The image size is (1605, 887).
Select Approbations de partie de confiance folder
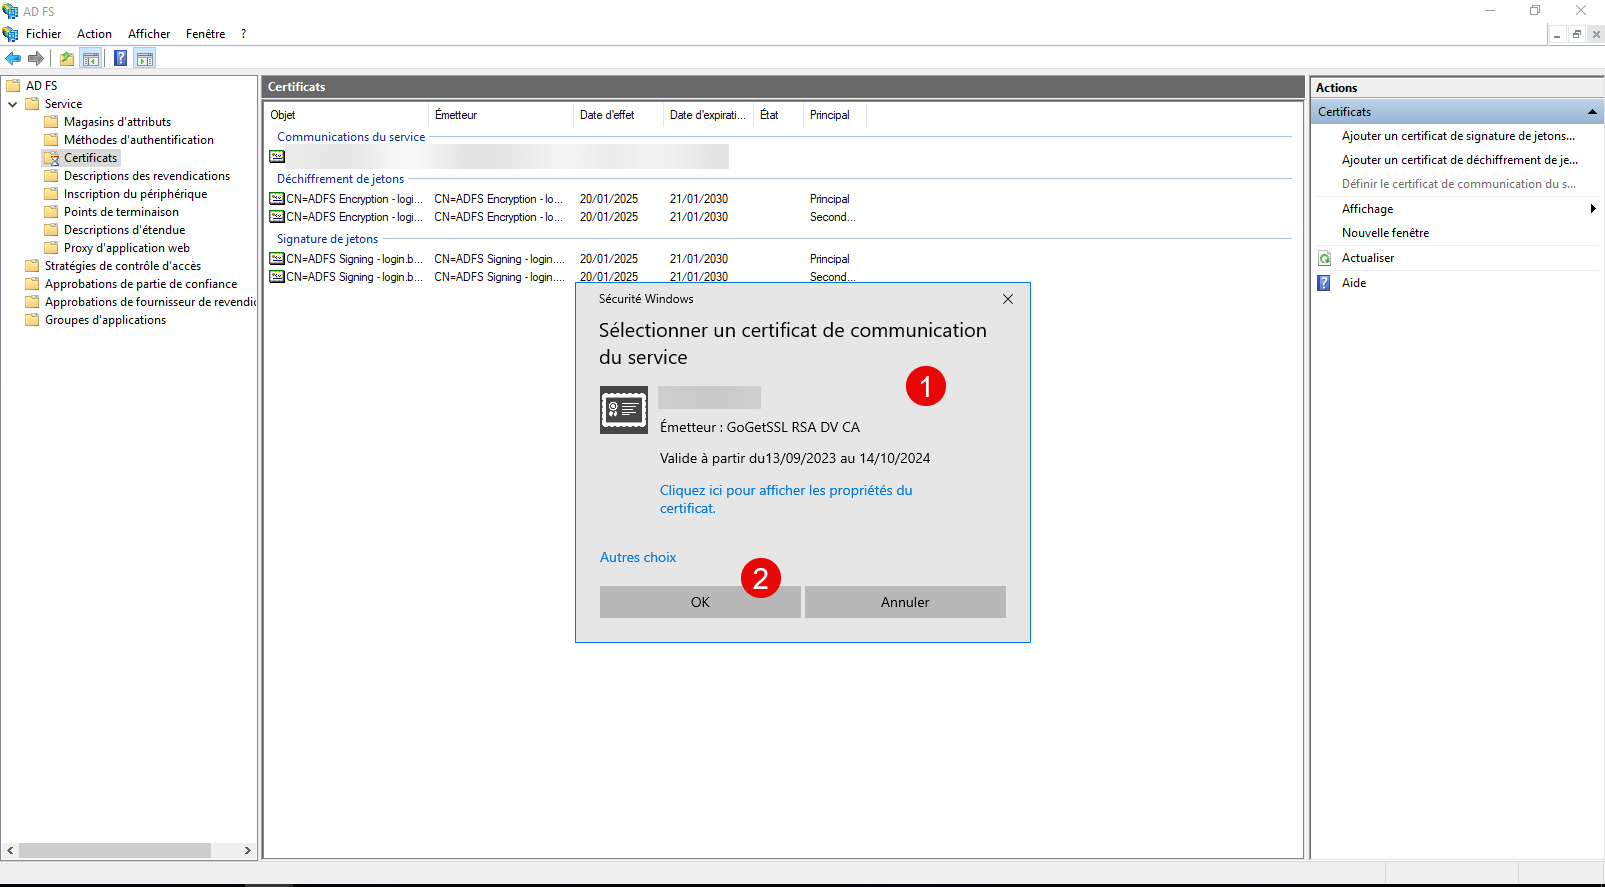point(140,284)
